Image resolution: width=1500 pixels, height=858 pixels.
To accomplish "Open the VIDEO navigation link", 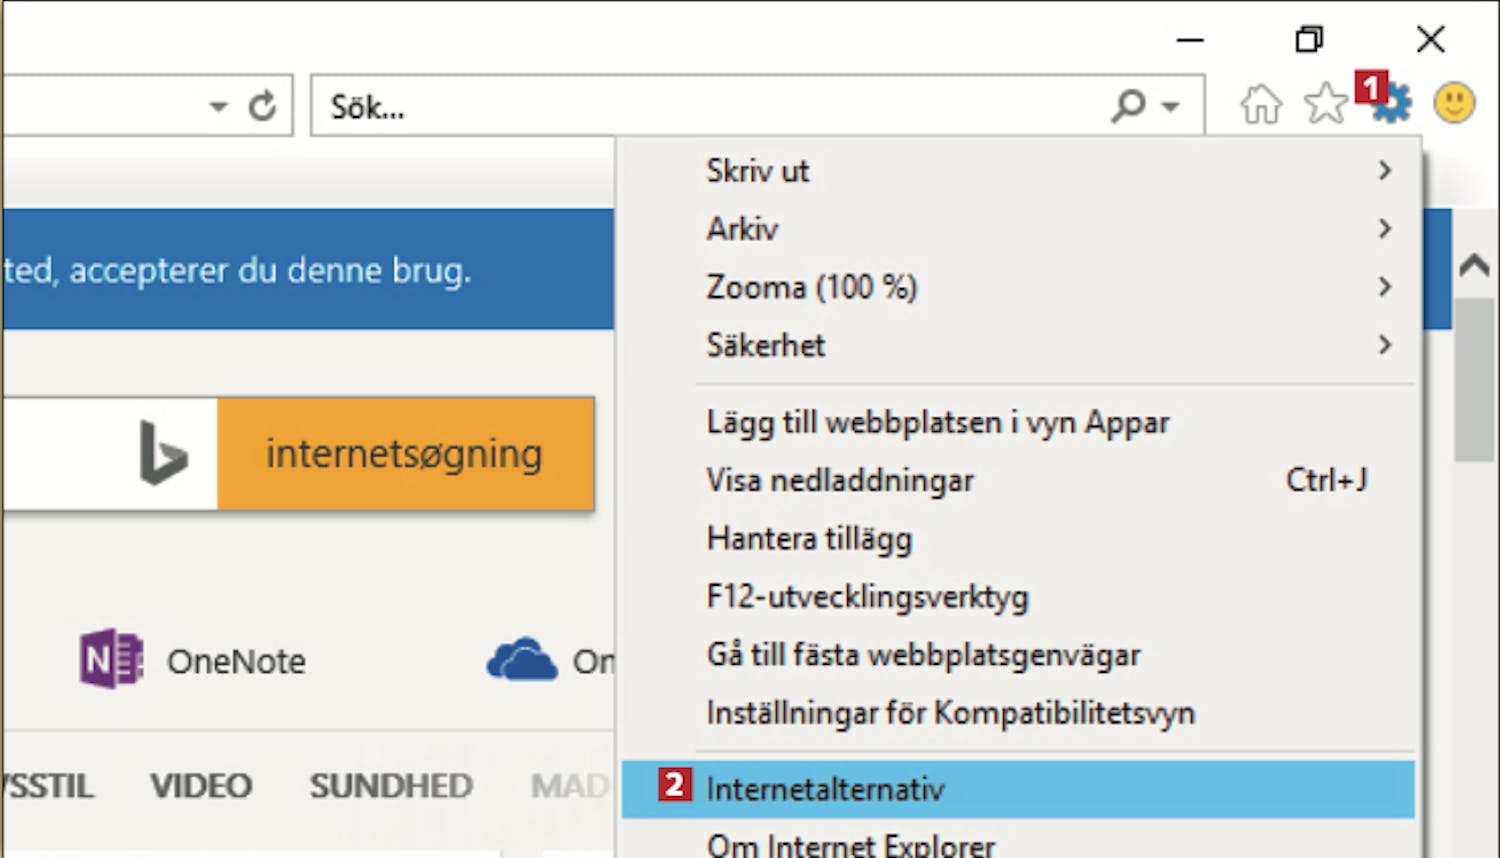I will click(201, 786).
